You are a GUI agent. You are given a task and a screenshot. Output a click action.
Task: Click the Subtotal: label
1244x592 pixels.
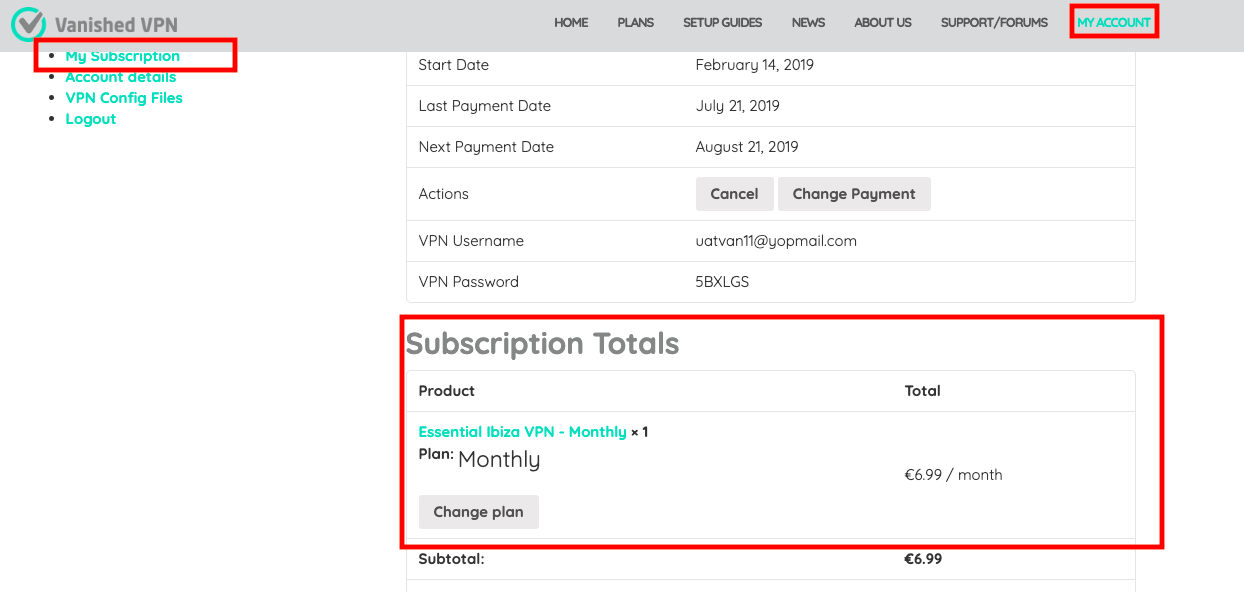451,559
